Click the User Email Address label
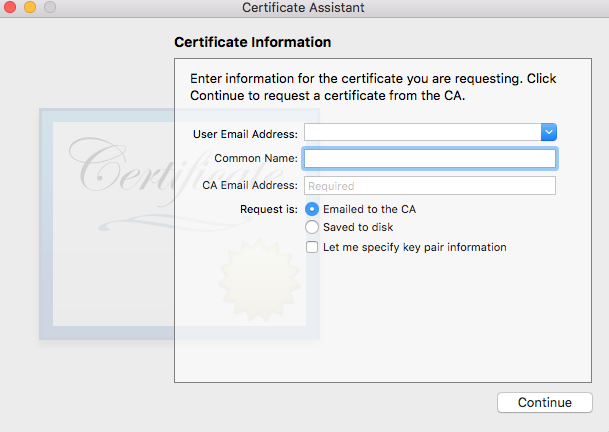609x432 pixels. click(x=244, y=133)
